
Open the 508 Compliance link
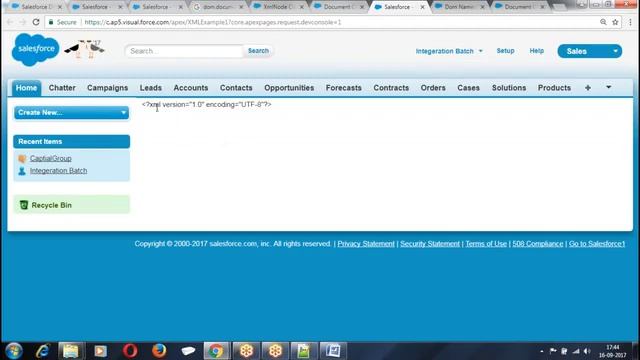pyautogui.click(x=538, y=244)
